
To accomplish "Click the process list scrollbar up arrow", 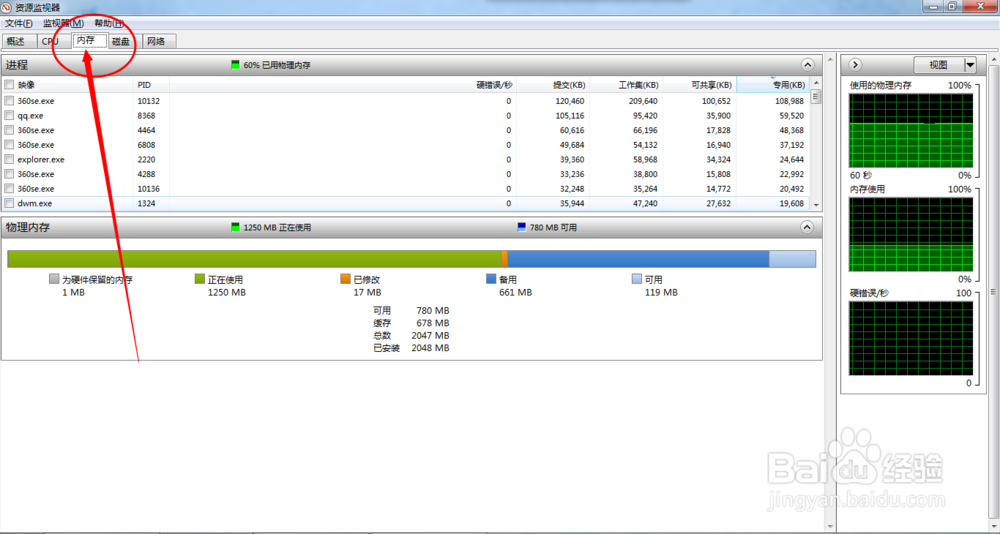I will pos(816,84).
